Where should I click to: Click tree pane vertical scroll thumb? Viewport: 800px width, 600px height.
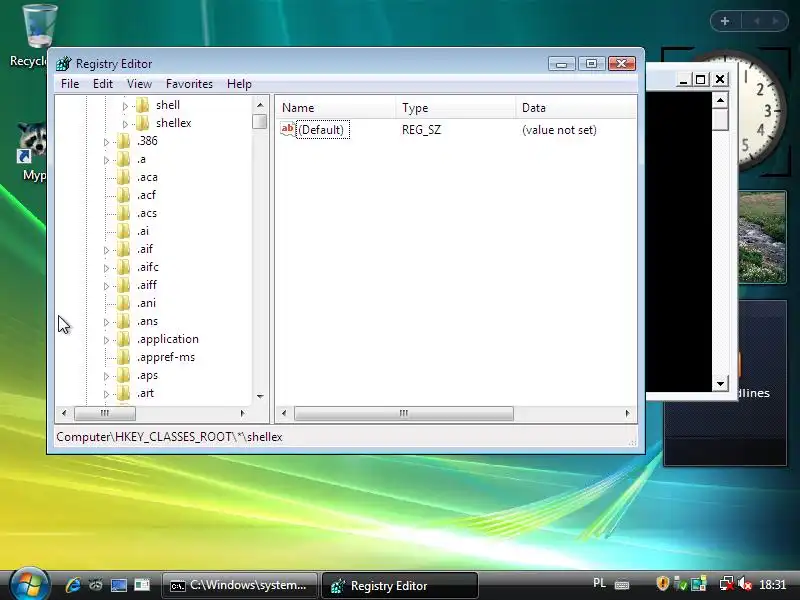(260, 121)
